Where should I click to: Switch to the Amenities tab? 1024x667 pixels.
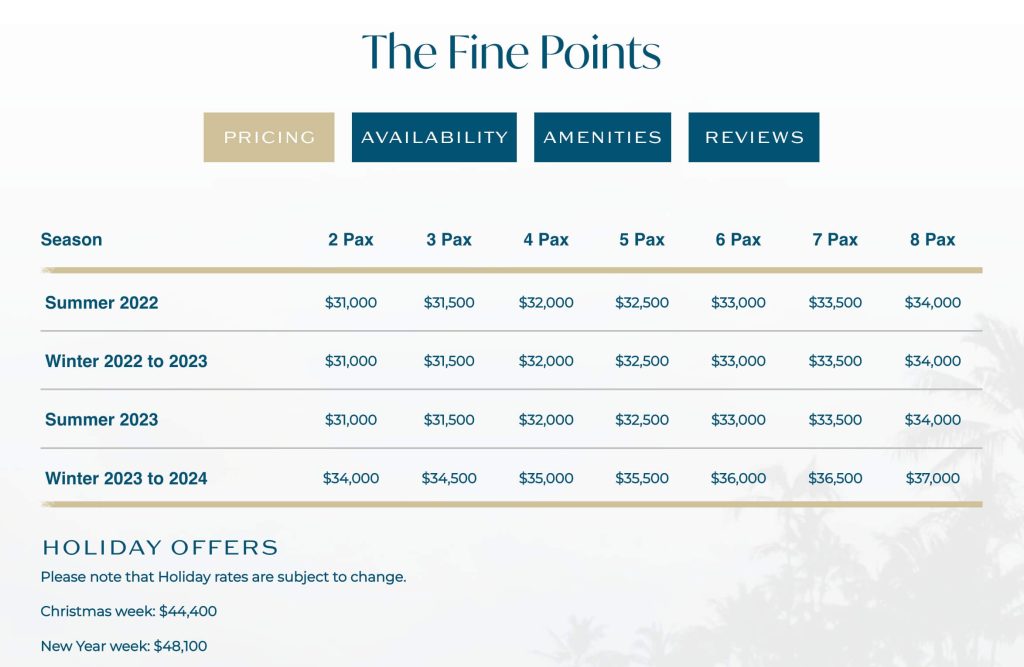602,137
